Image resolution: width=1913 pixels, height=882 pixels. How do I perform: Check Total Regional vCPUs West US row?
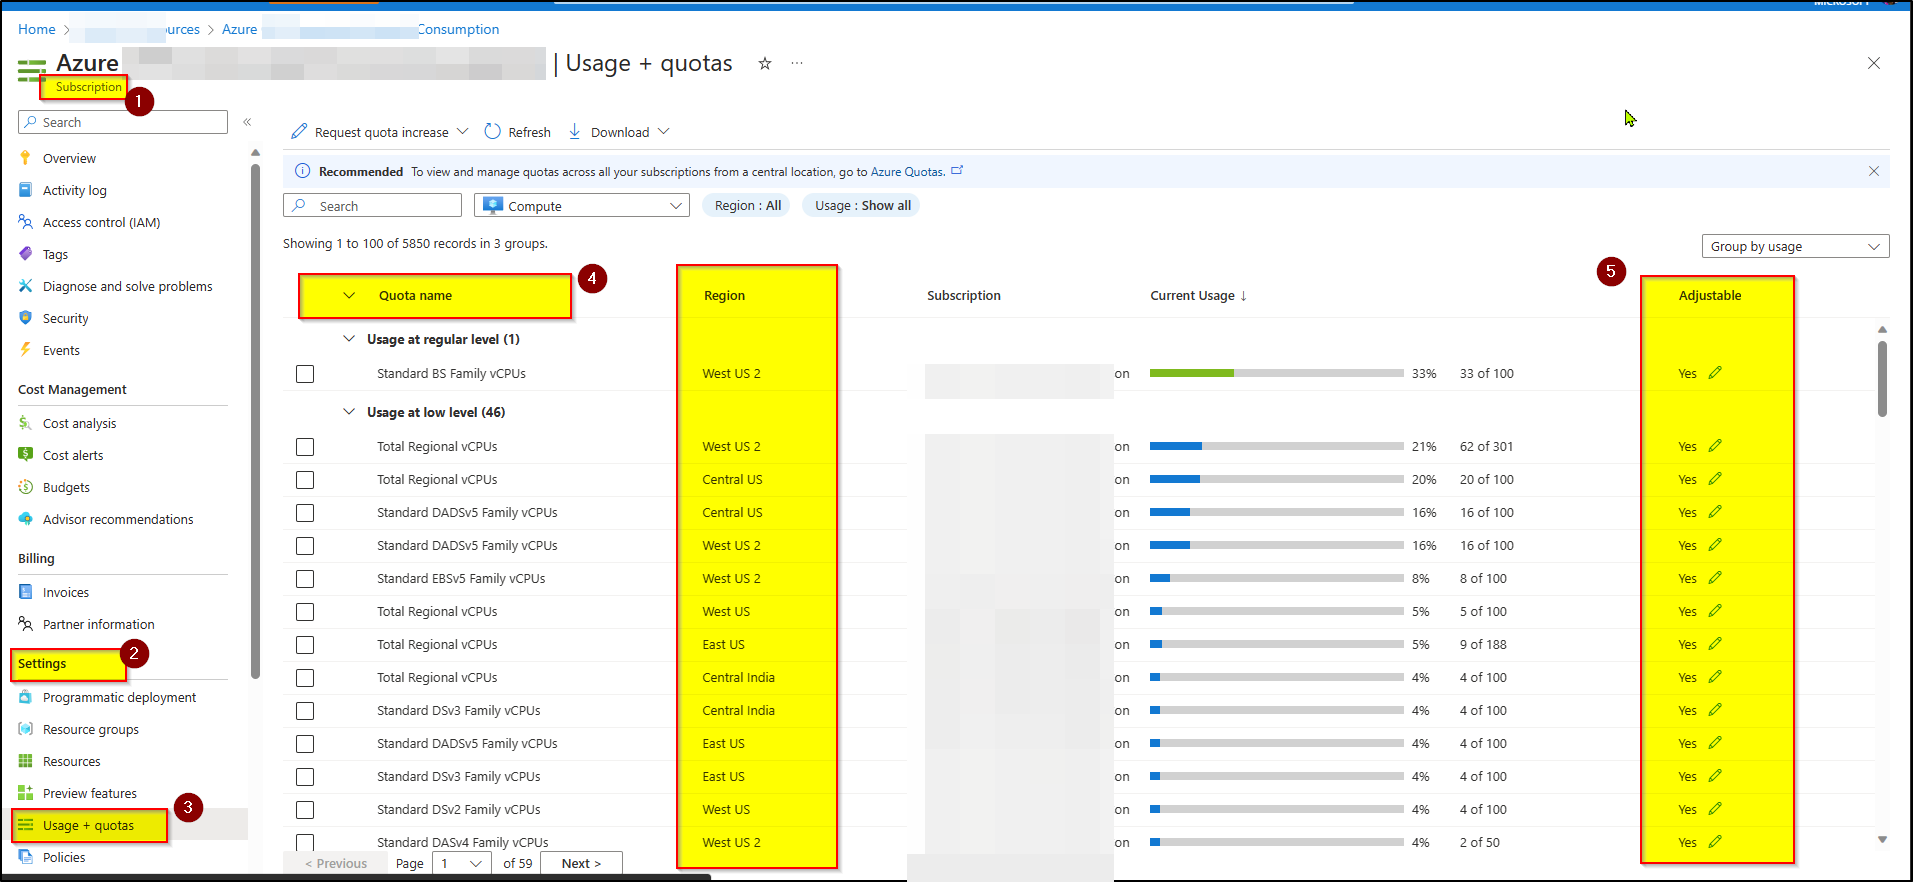coord(305,612)
